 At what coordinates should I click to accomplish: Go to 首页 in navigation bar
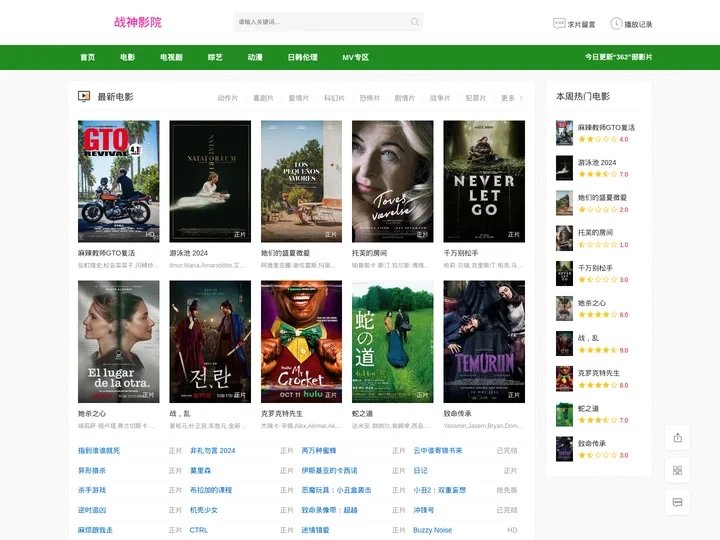coord(87,57)
